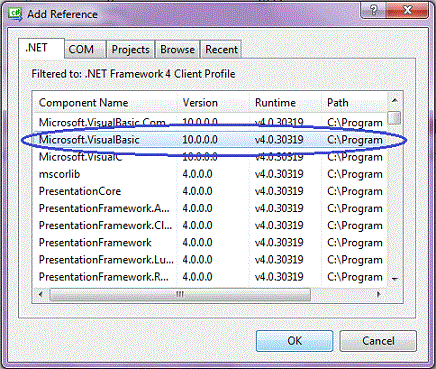Image resolution: width=436 pixels, height=369 pixels.
Task: Click the Help question mark button
Action: pyautogui.click(x=373, y=10)
